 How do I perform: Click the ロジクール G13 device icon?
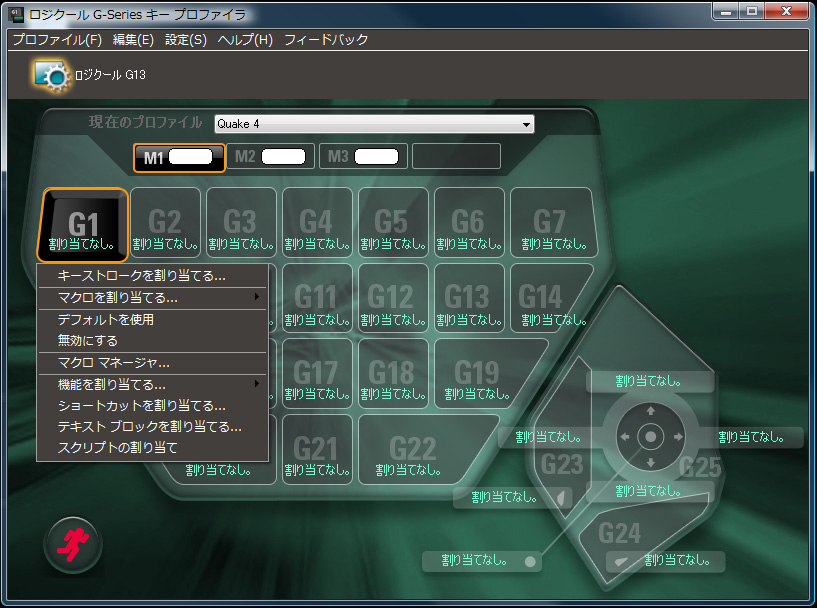tap(50, 75)
